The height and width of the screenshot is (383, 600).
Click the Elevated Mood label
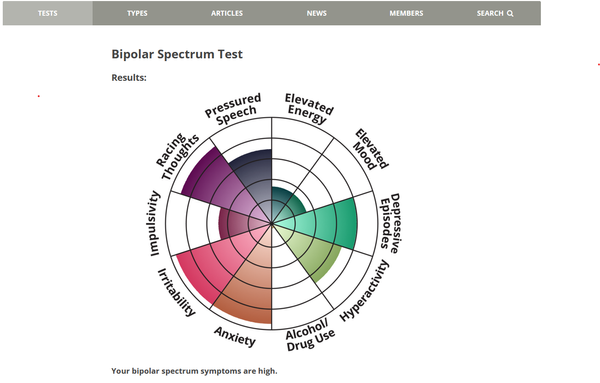pos(371,150)
